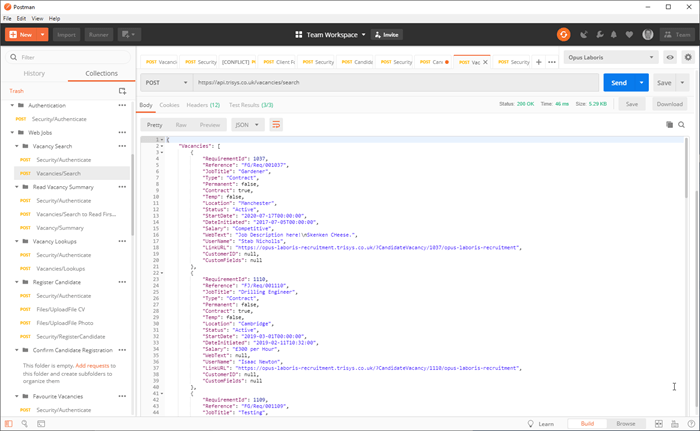Open Authentication folder three dots menu

click(x=122, y=105)
